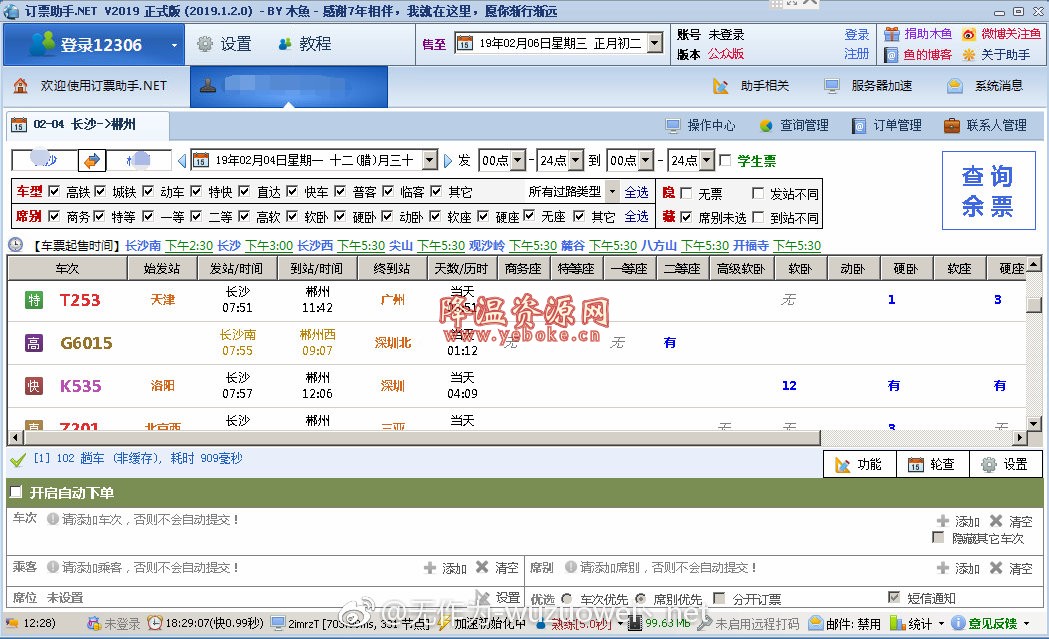Image resolution: width=1049 pixels, height=639 pixels.
Task: Toggle the 高铁 train type checkbox
Action: click(54, 191)
